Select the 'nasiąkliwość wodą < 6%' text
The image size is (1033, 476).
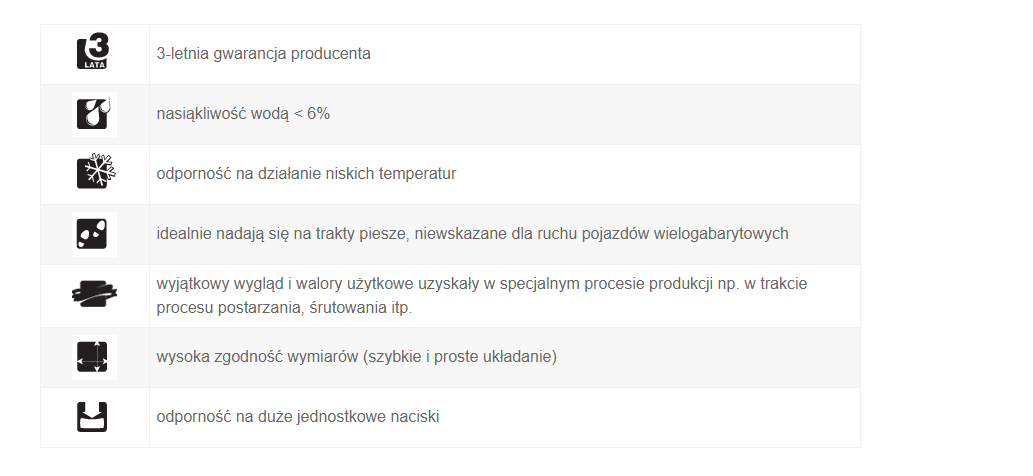tap(243, 114)
